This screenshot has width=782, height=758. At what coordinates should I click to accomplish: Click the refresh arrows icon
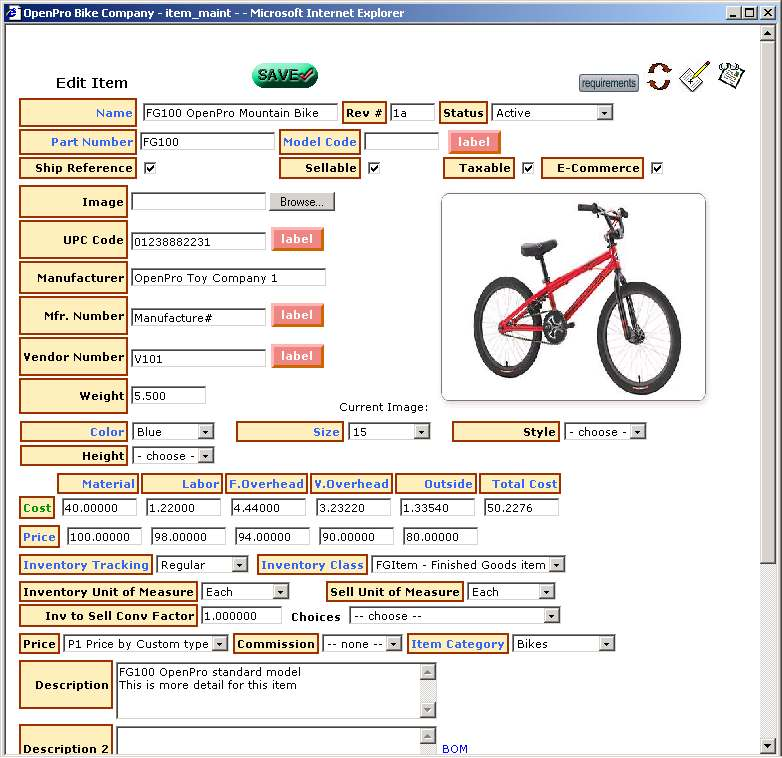[x=659, y=77]
